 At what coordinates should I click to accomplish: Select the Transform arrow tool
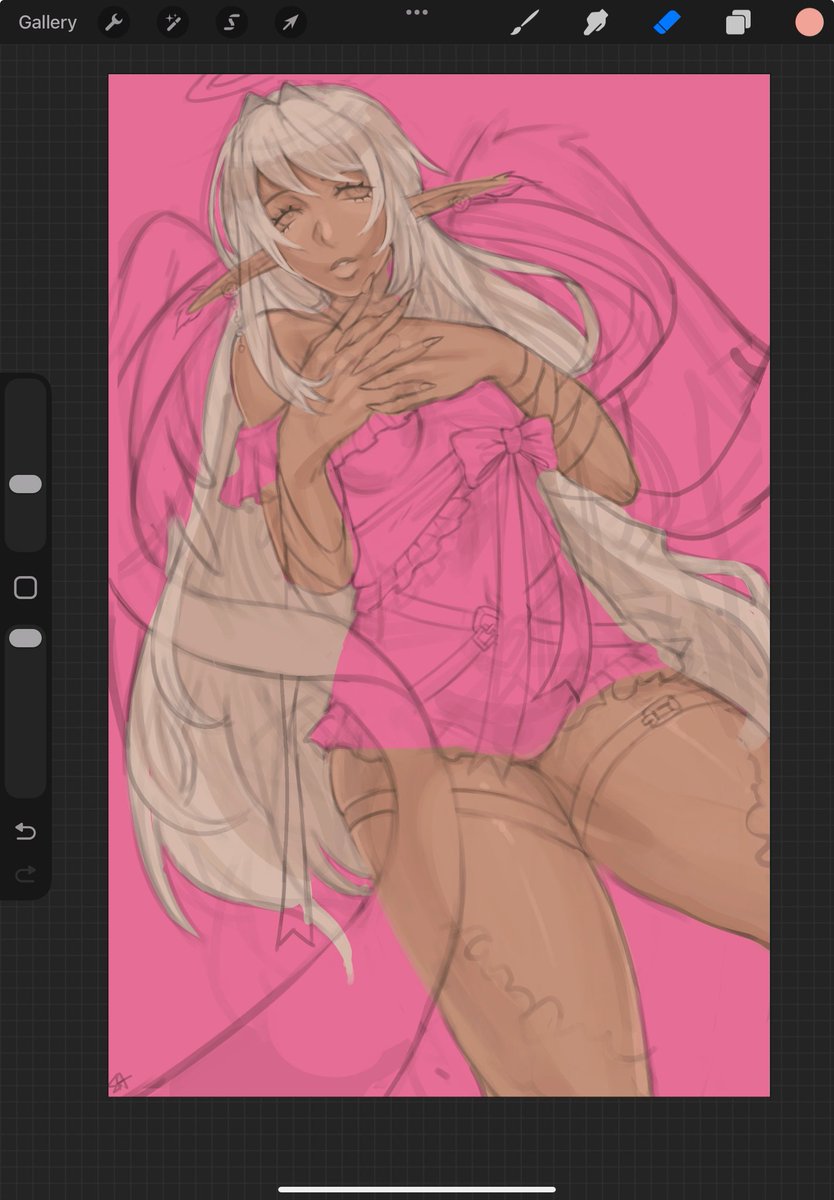(290, 22)
